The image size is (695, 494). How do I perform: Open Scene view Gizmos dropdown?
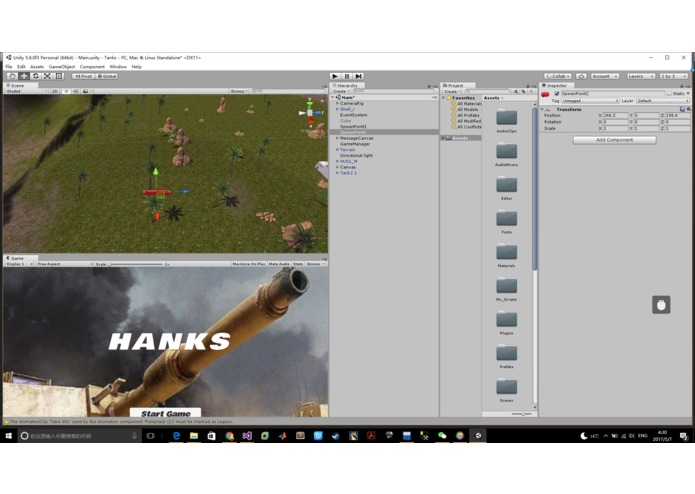[x=239, y=91]
